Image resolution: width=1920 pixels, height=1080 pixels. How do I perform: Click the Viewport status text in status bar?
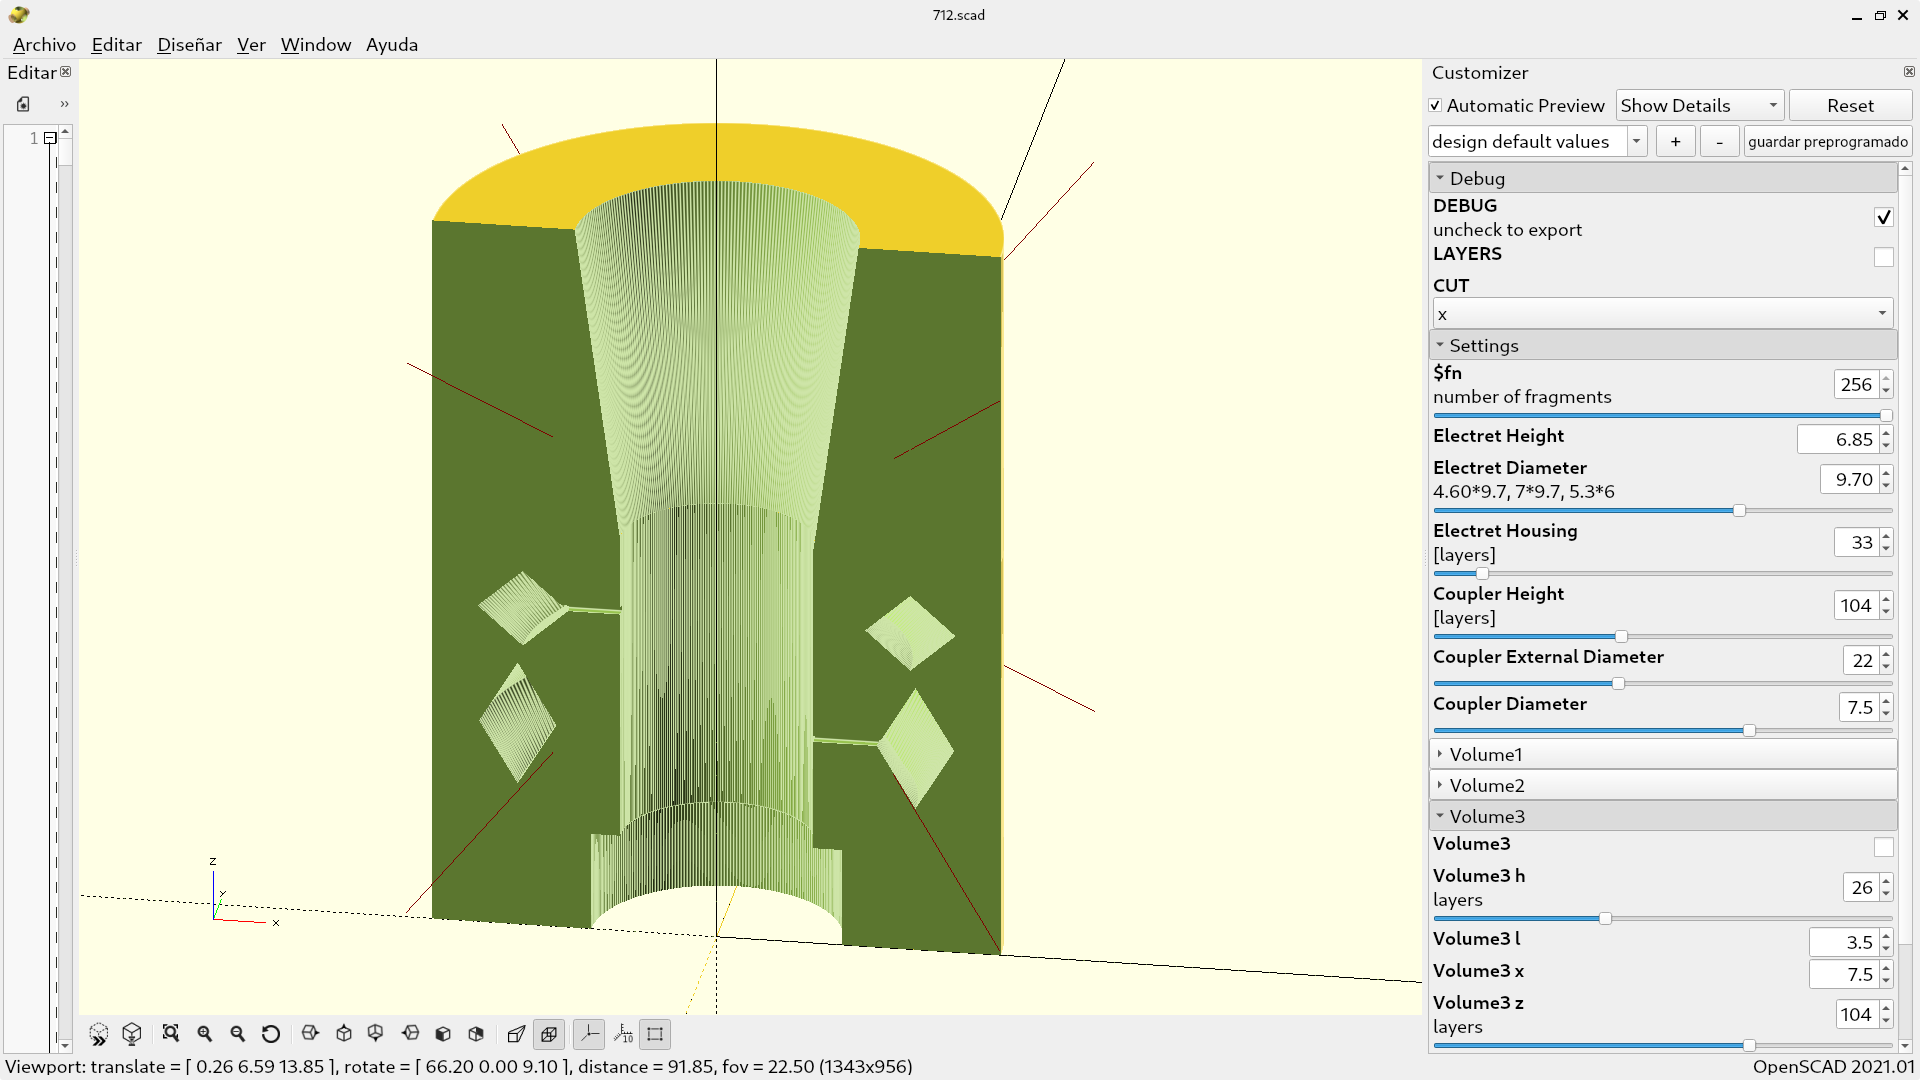point(459,1066)
